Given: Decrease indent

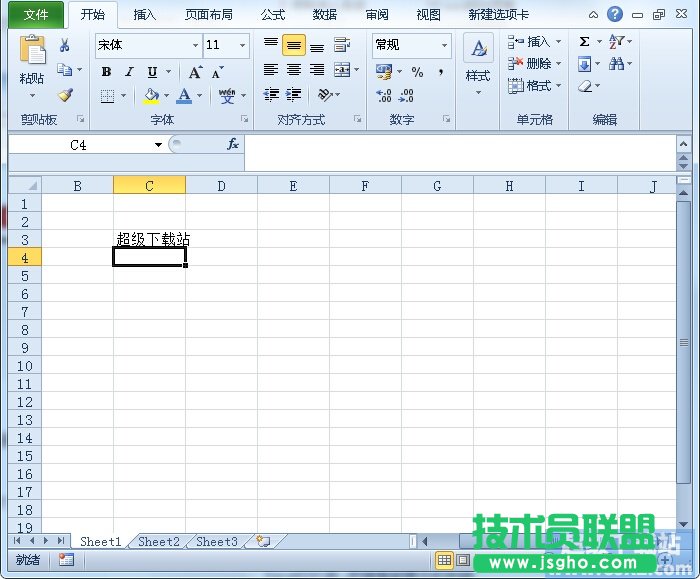Looking at the screenshot, I should (x=271, y=95).
